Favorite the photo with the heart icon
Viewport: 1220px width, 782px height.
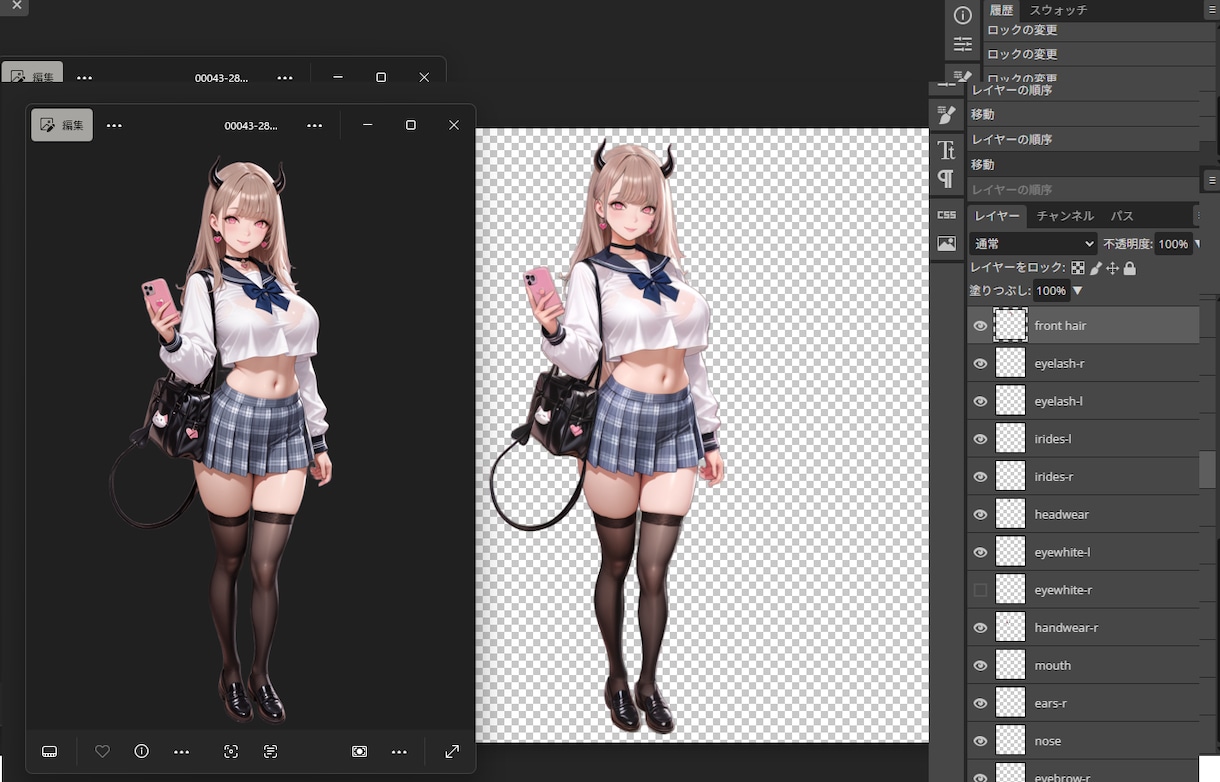pos(102,751)
